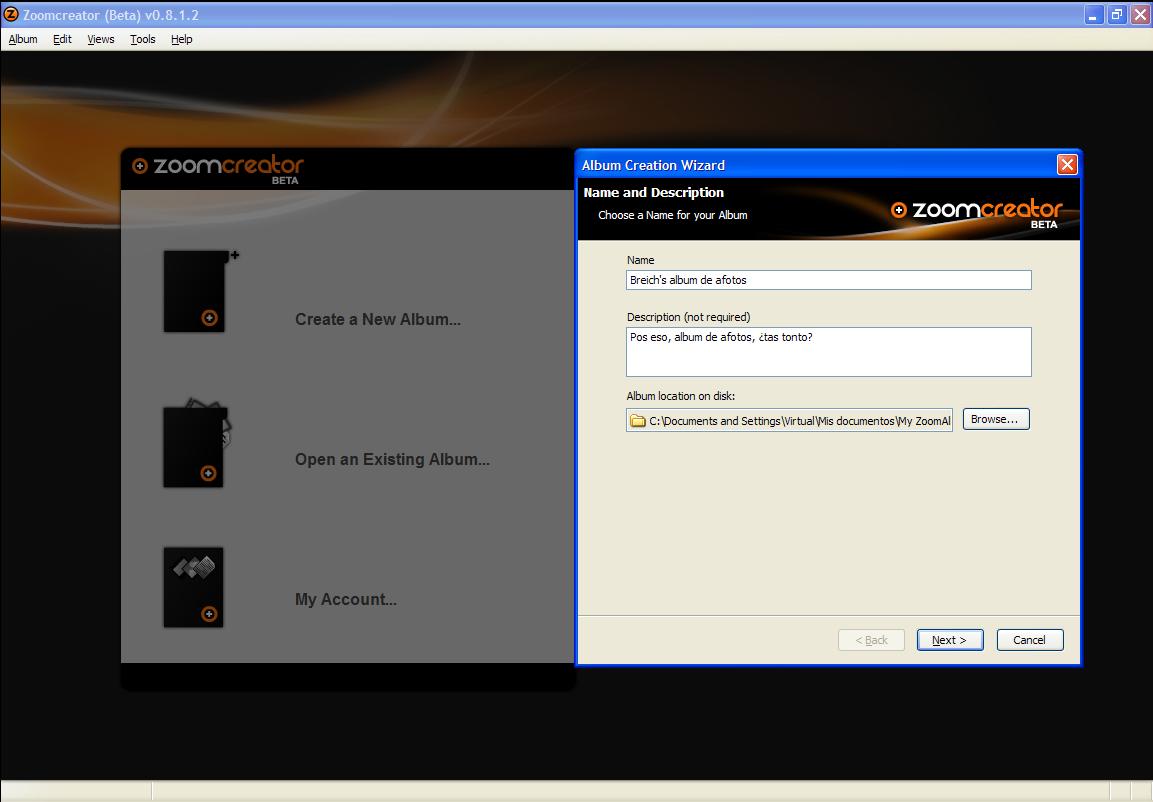The image size is (1153, 802).
Task: Click the Zoomcreator app icon in title bar
Action: [x=11, y=14]
